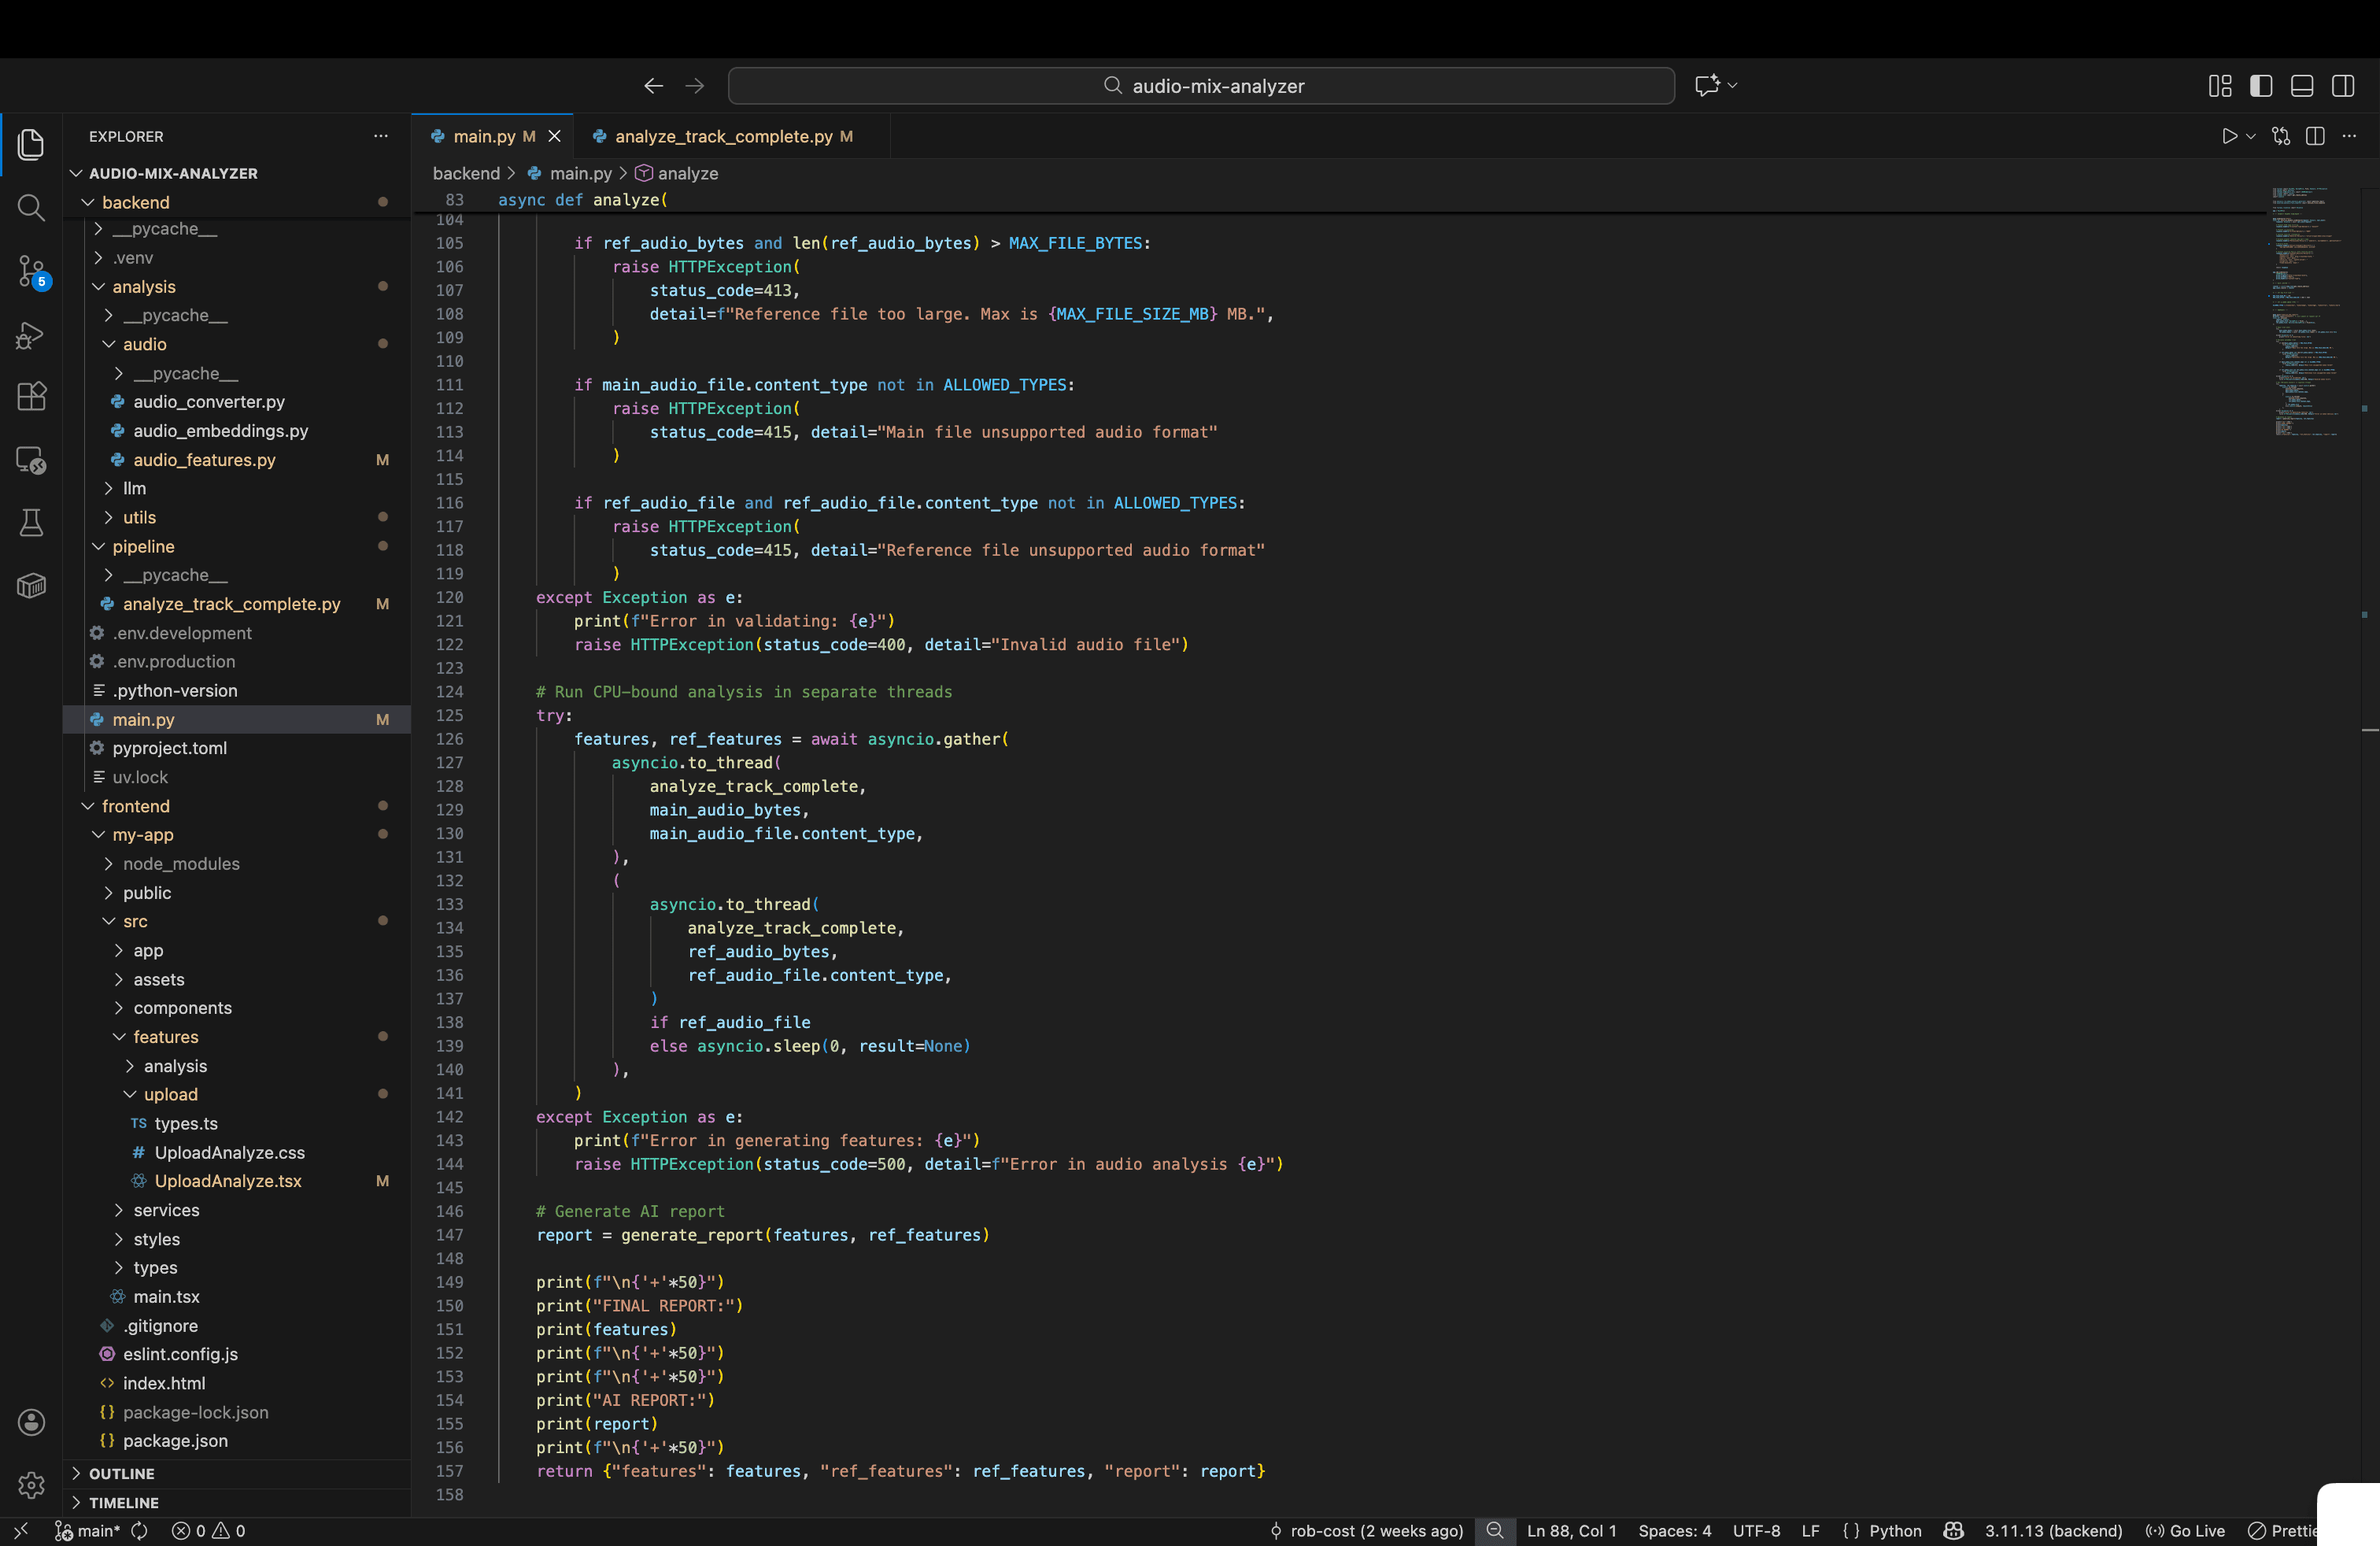Open the Manage settings gear

click(x=31, y=1485)
